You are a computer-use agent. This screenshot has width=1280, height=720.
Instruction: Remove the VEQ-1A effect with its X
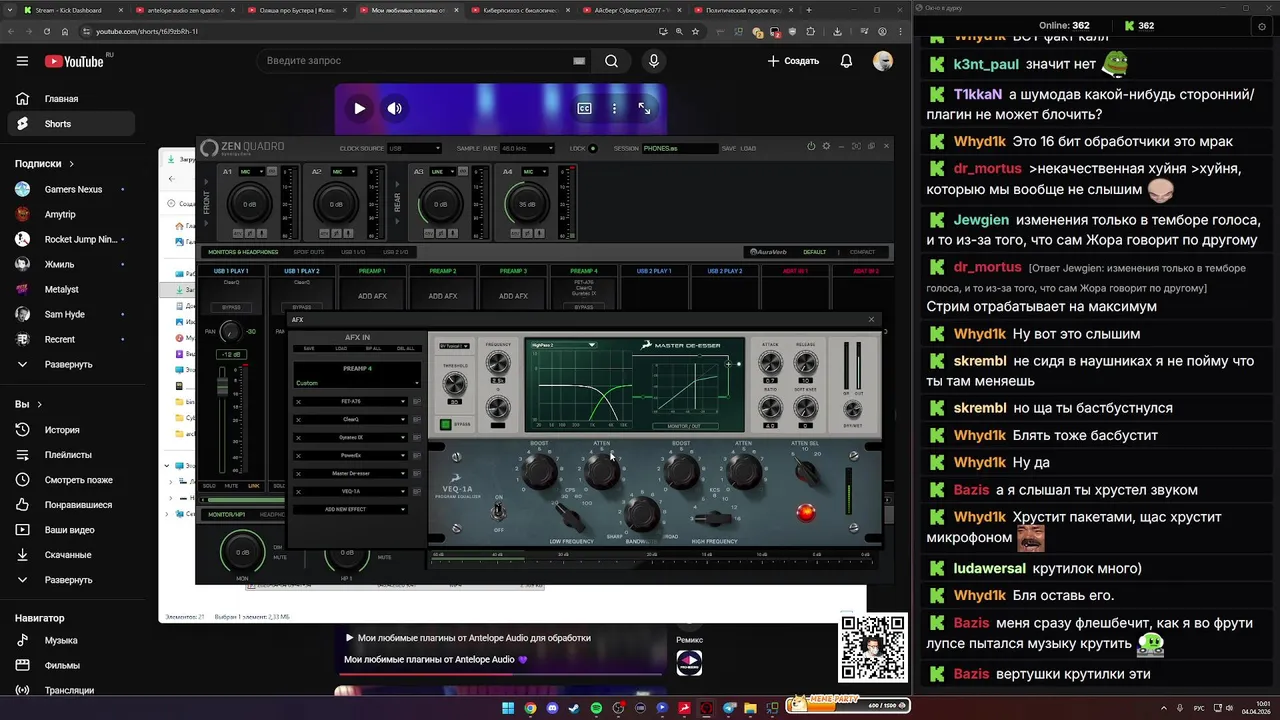click(x=298, y=492)
